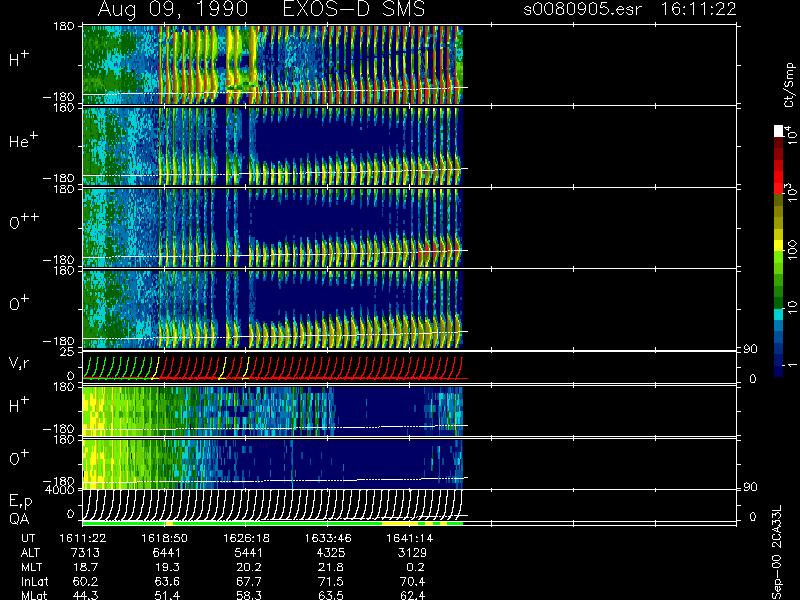Select the header time '16:11:22'
Viewport: 800px width, 600px height.
(698, 9)
